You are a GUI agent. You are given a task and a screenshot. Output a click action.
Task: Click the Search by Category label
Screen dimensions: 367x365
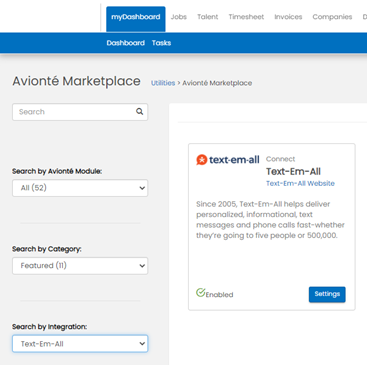(47, 249)
